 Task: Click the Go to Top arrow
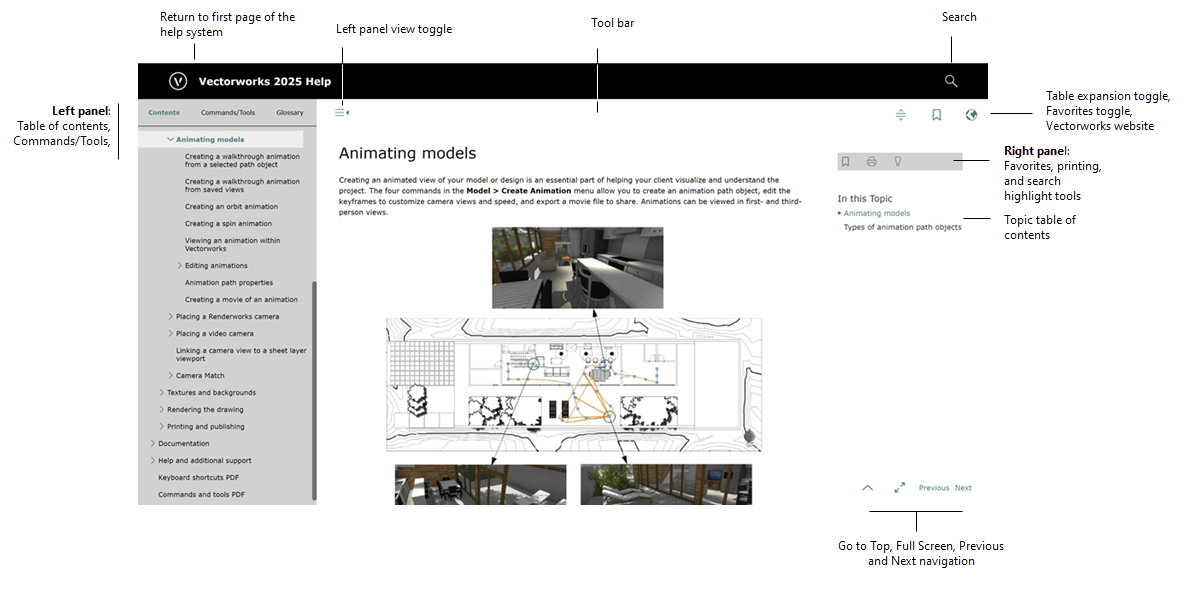(x=867, y=488)
